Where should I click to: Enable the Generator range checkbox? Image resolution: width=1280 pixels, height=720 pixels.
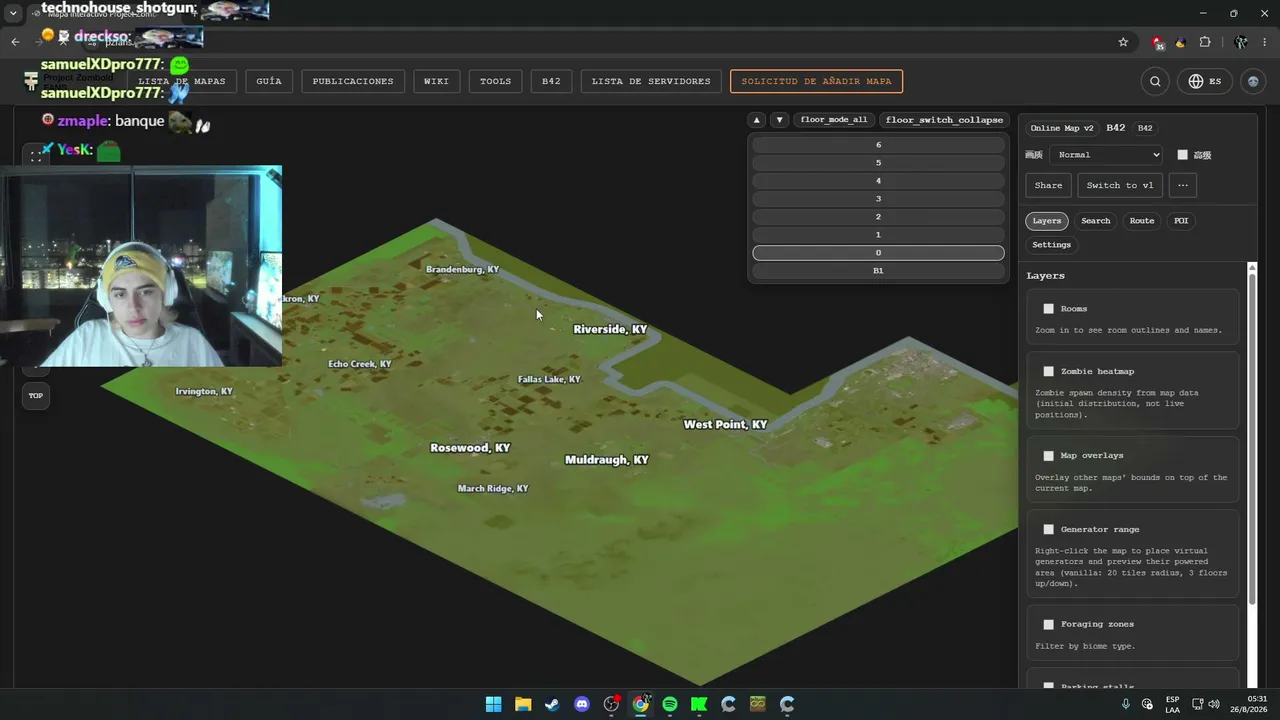[1048, 530]
